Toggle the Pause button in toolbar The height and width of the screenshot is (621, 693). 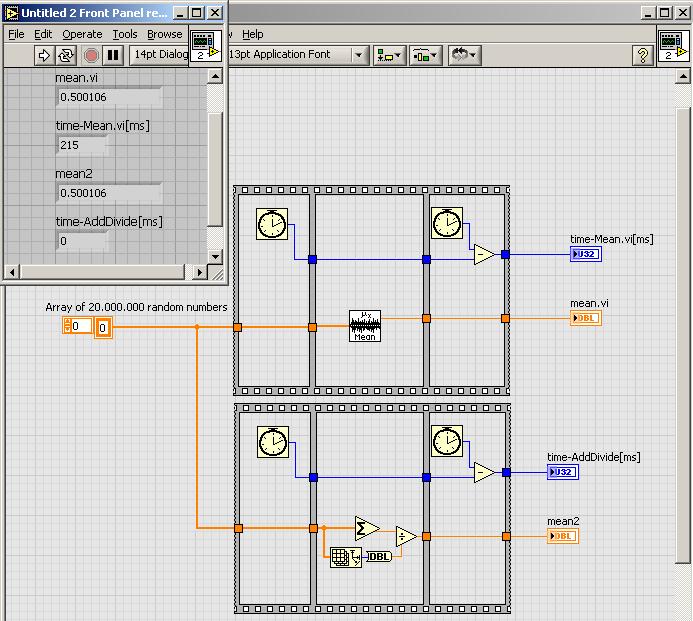(x=113, y=55)
